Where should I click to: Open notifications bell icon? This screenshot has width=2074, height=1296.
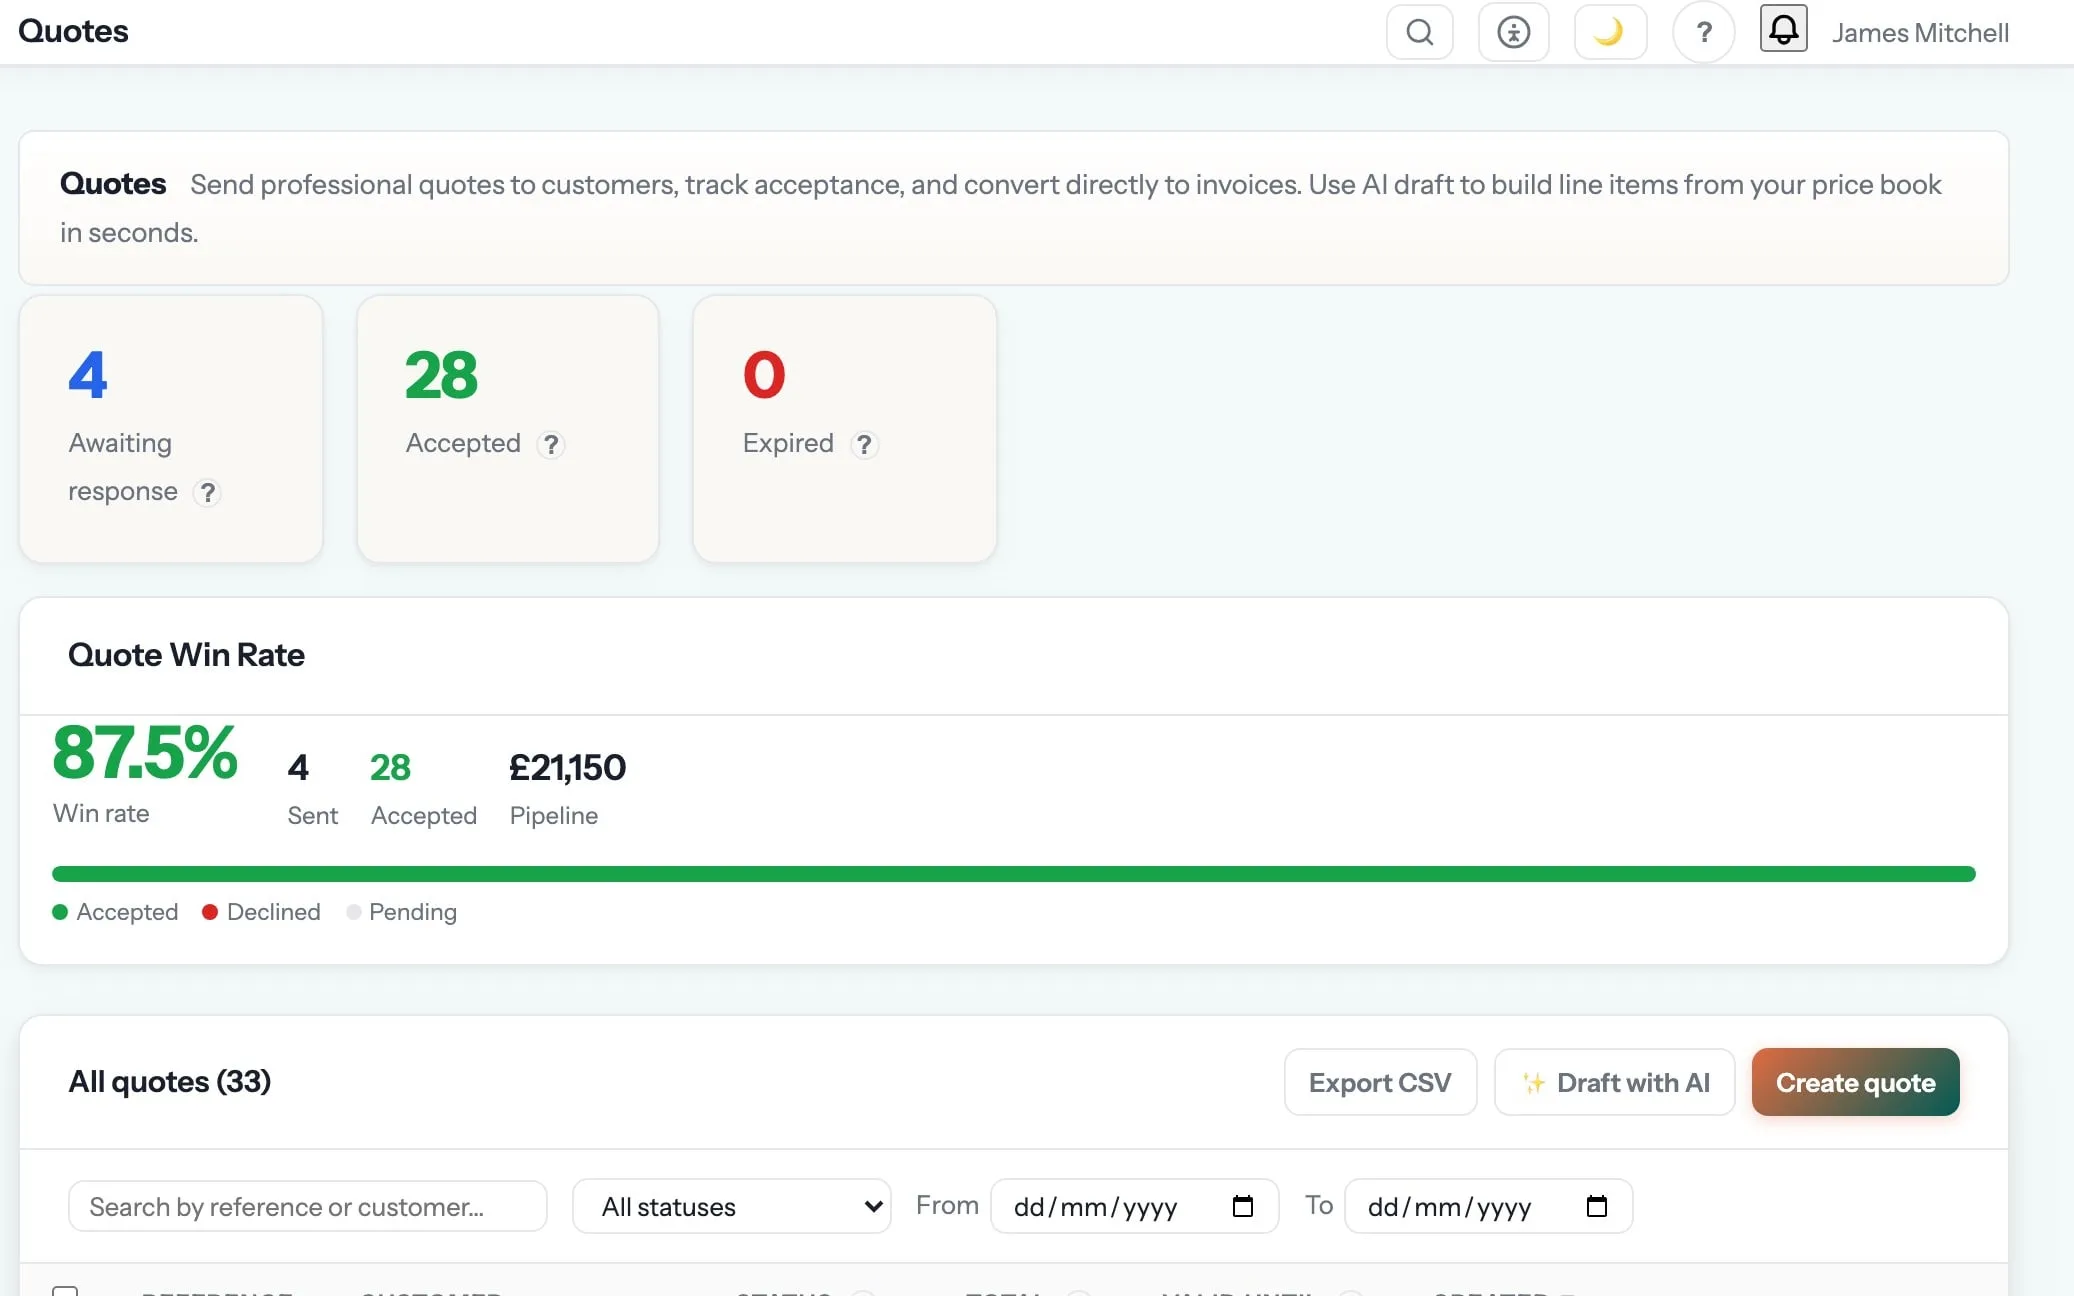coord(1783,29)
